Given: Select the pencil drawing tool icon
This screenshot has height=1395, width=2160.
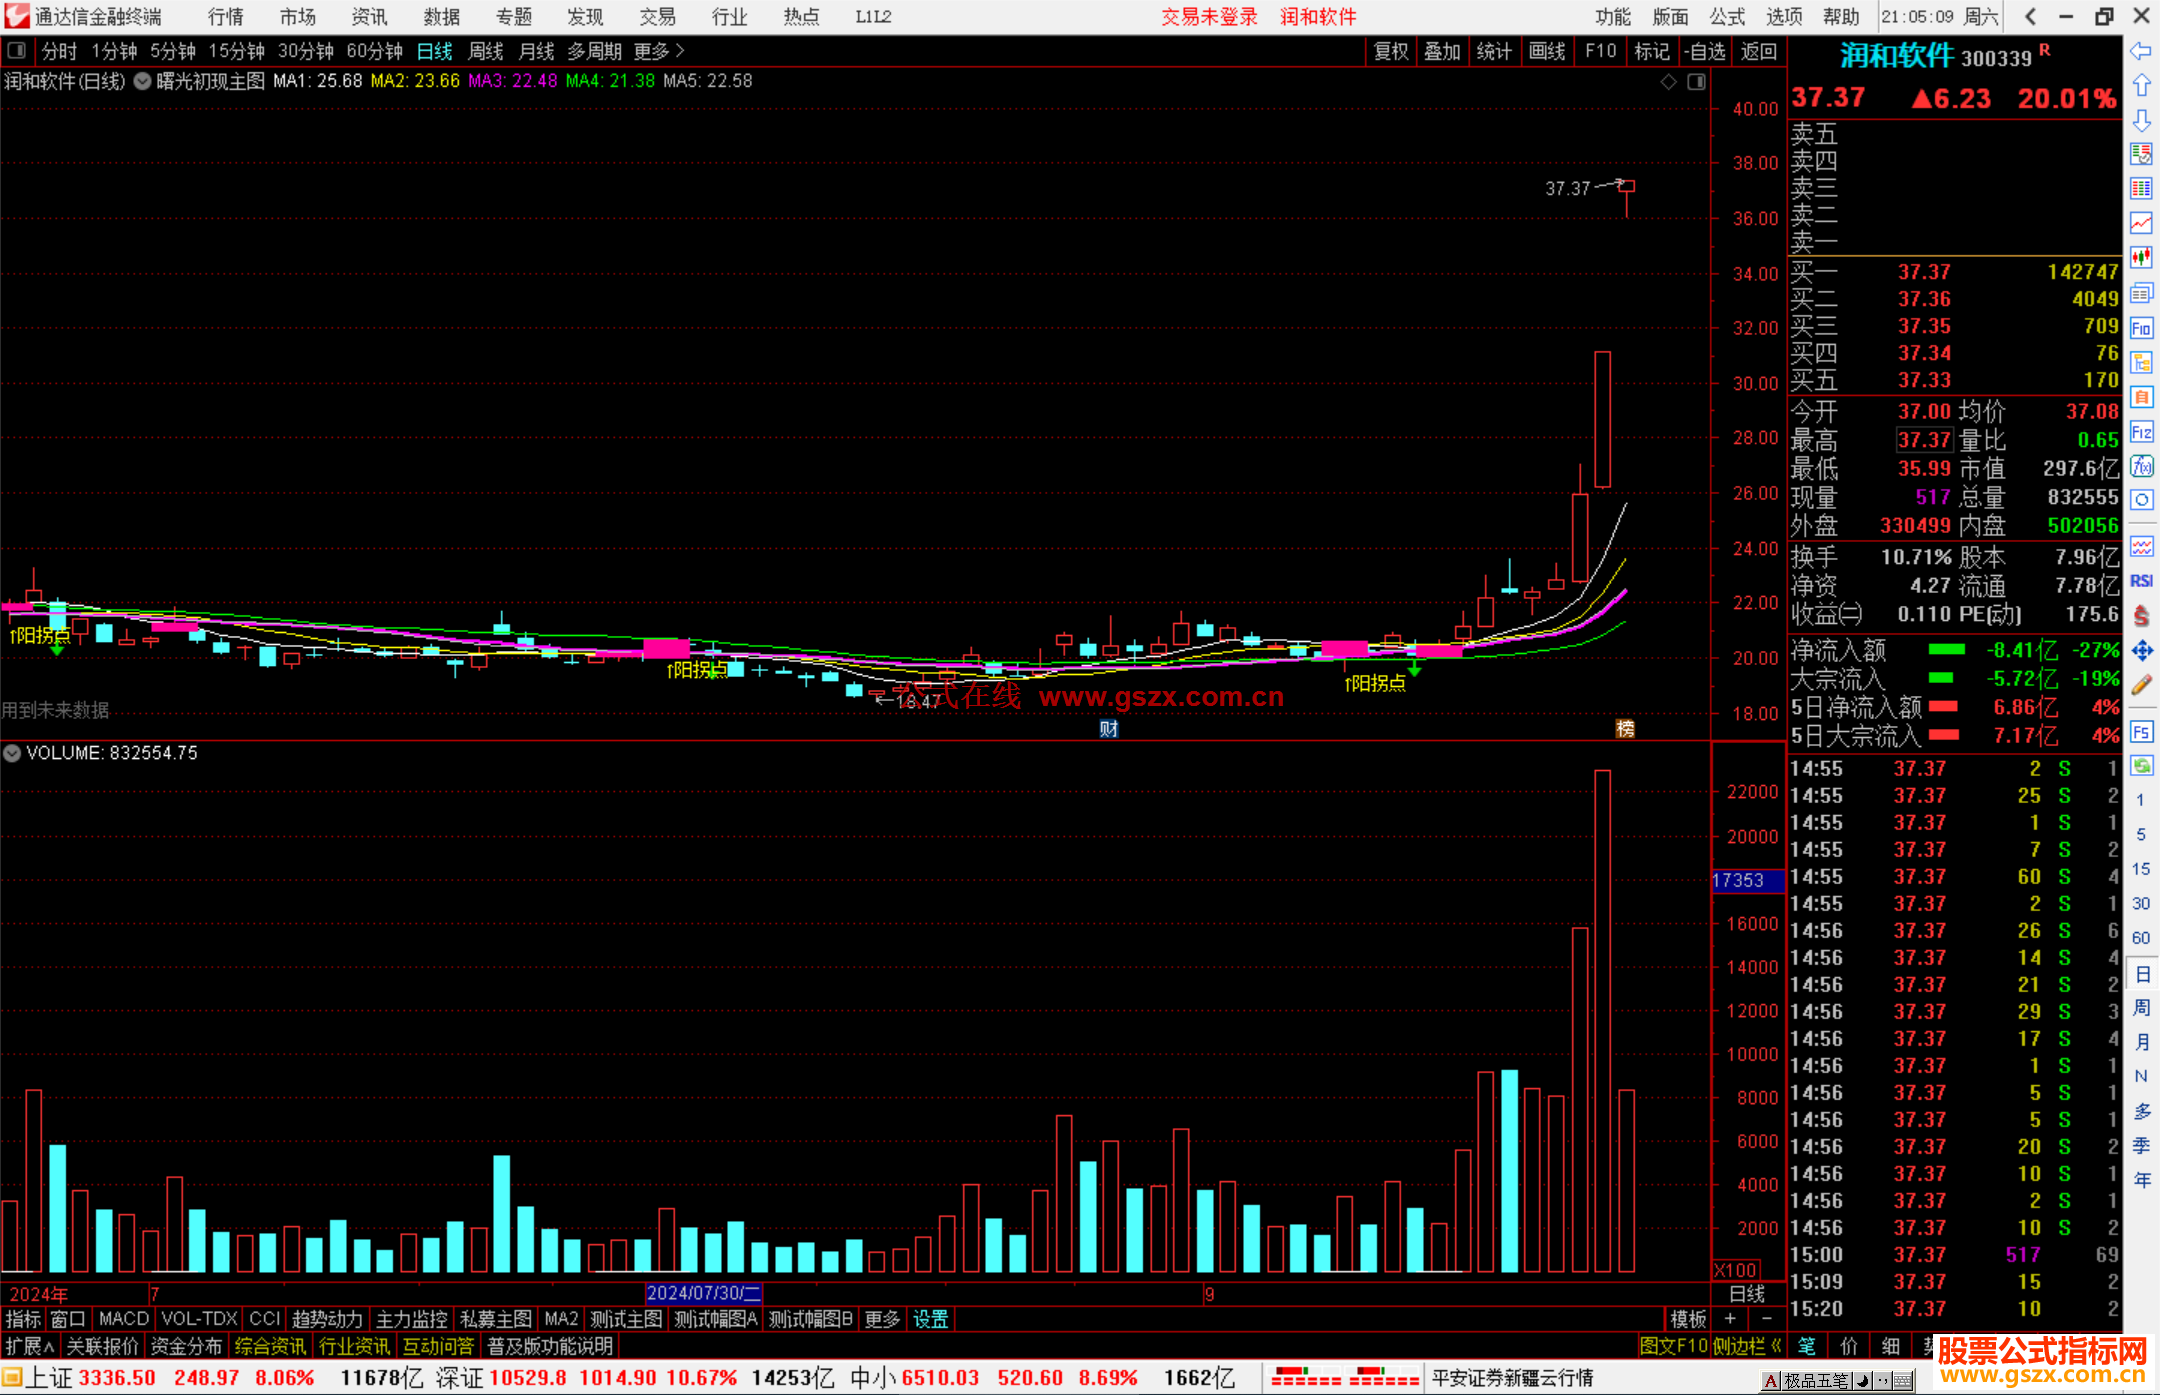Looking at the screenshot, I should [2141, 685].
